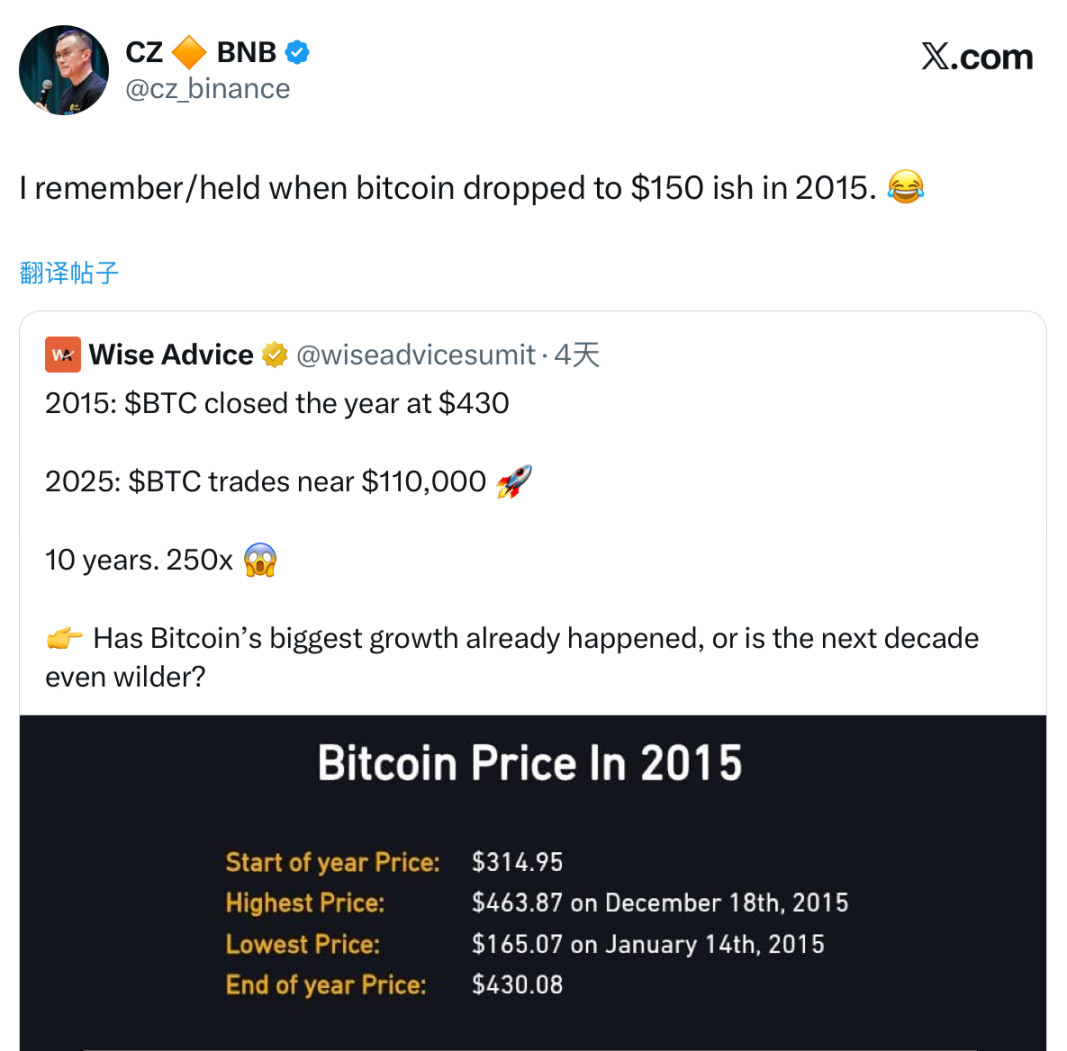
Task: Click the orange diamond icon after CZ
Action: (x=189, y=52)
